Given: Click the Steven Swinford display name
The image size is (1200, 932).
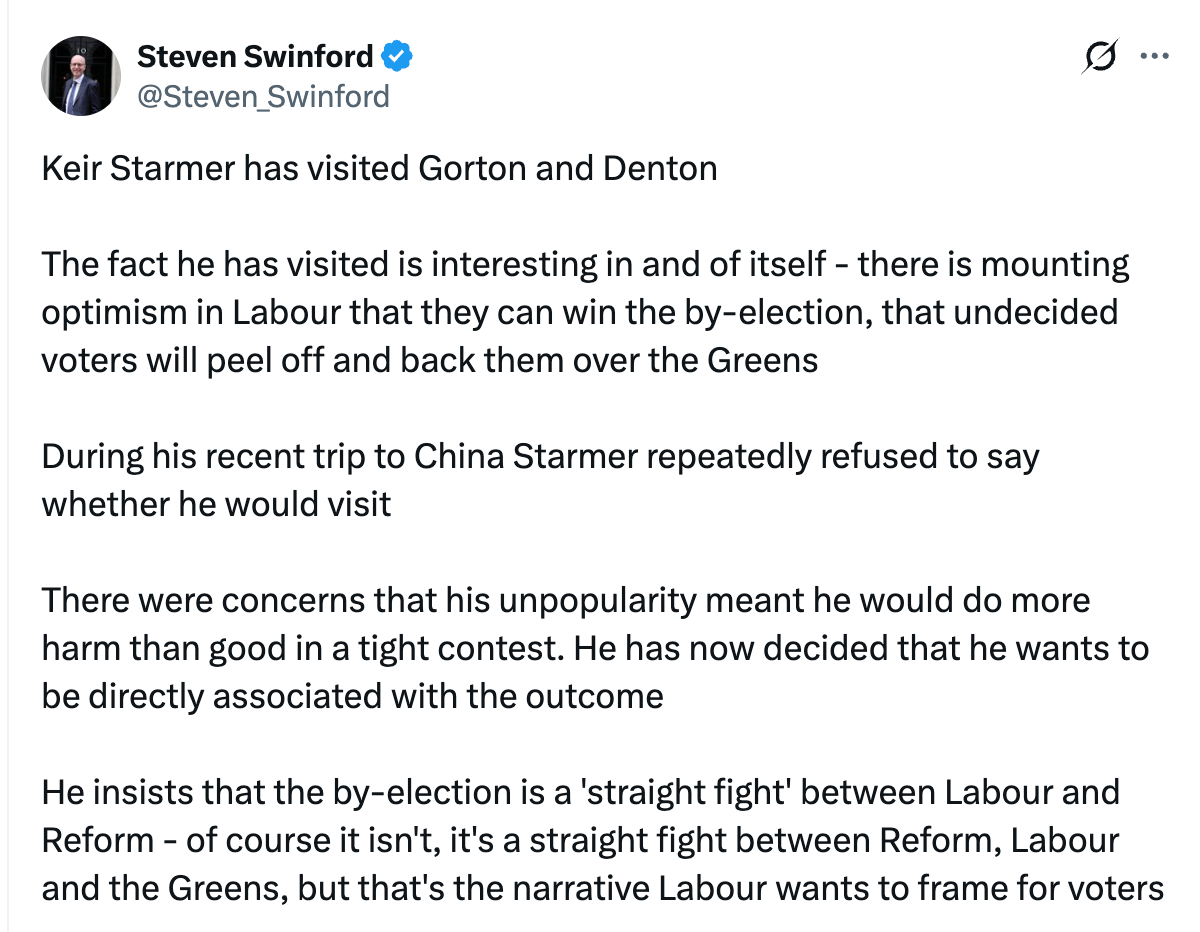Looking at the screenshot, I should [254, 58].
